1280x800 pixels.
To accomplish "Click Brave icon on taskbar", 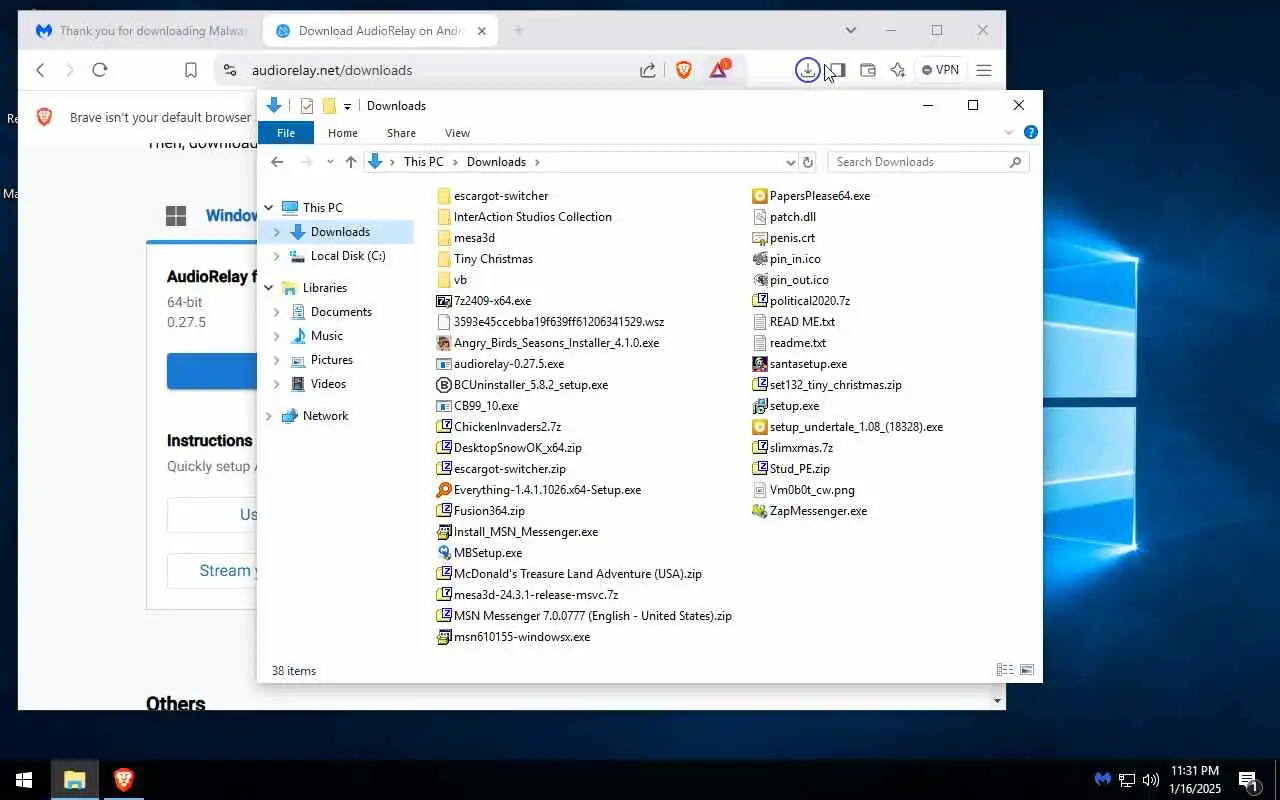I will (123, 780).
